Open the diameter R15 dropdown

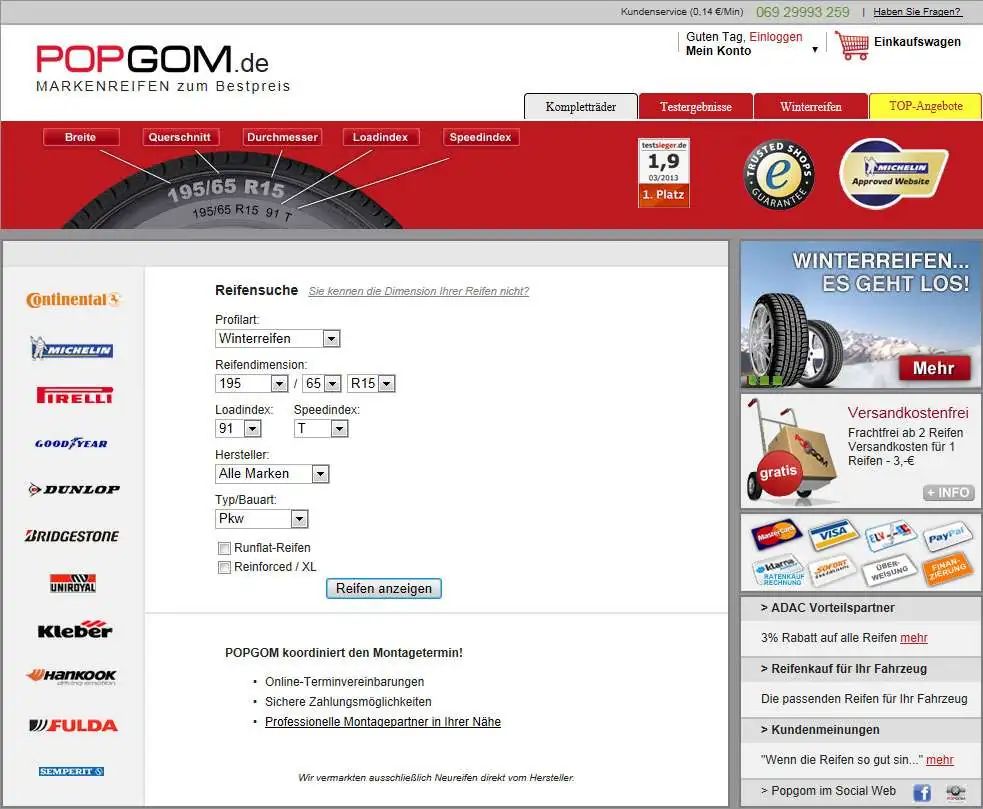click(371, 383)
